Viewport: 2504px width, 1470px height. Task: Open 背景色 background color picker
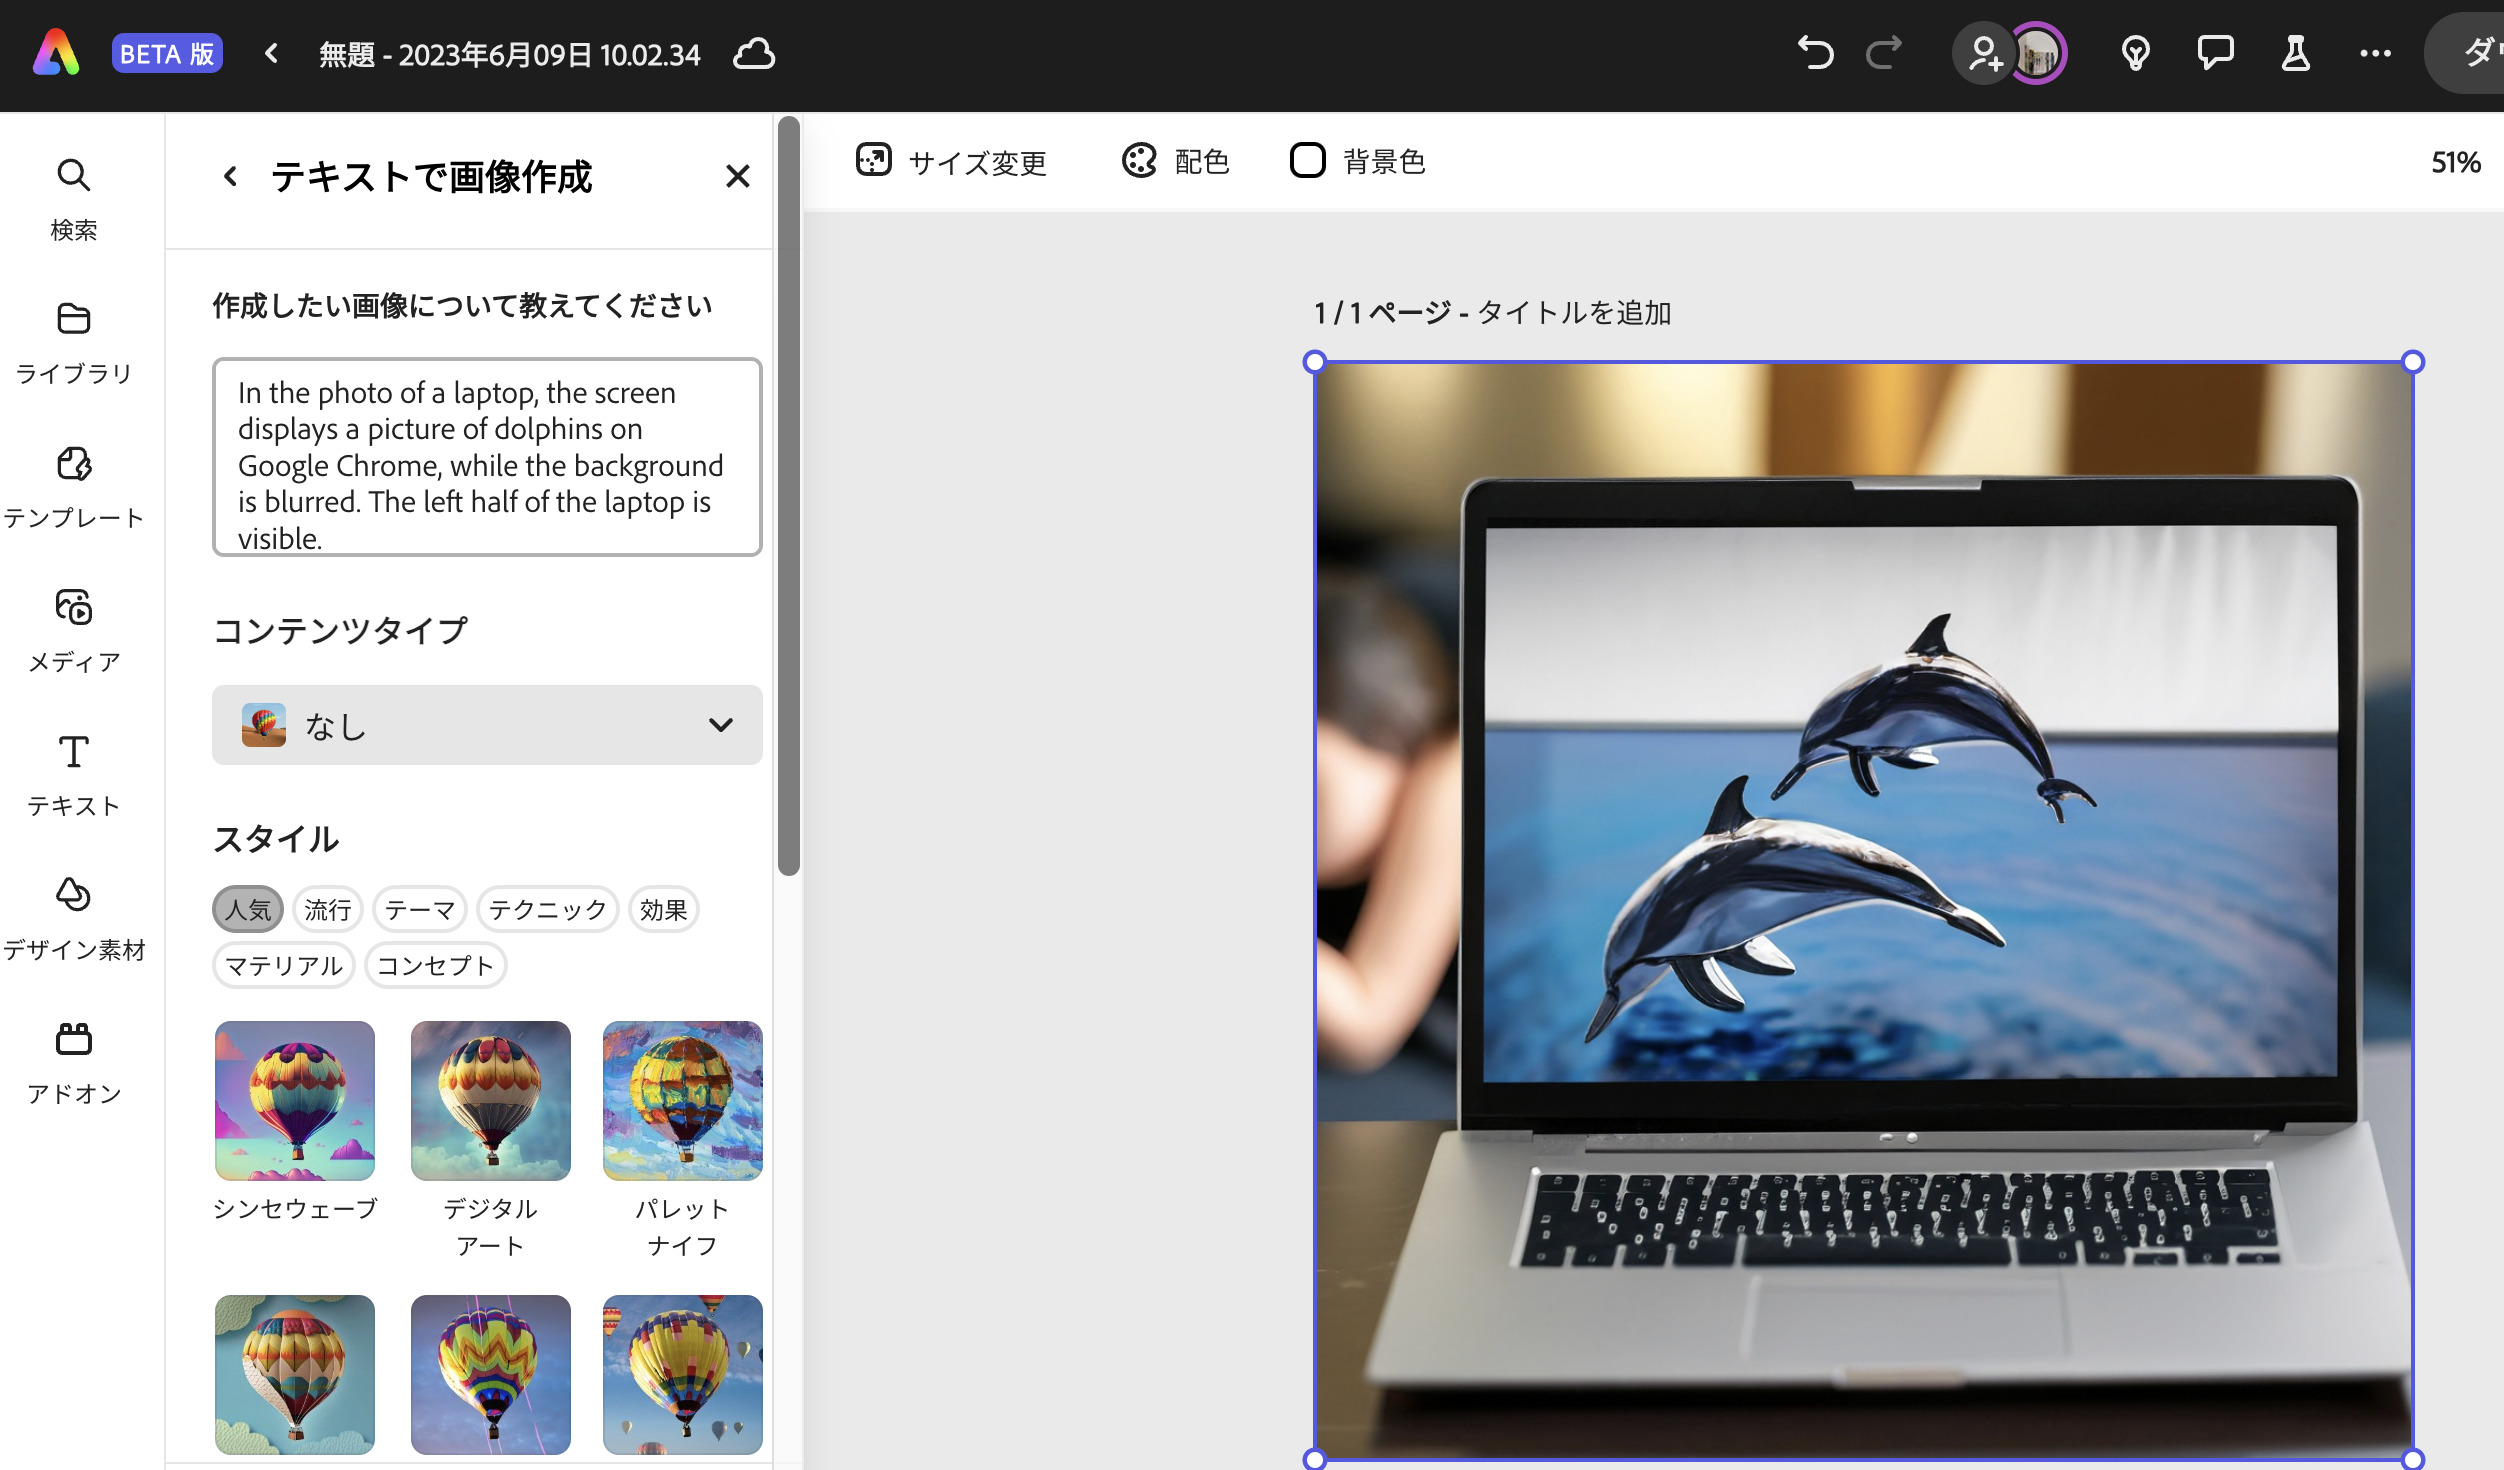click(1357, 161)
